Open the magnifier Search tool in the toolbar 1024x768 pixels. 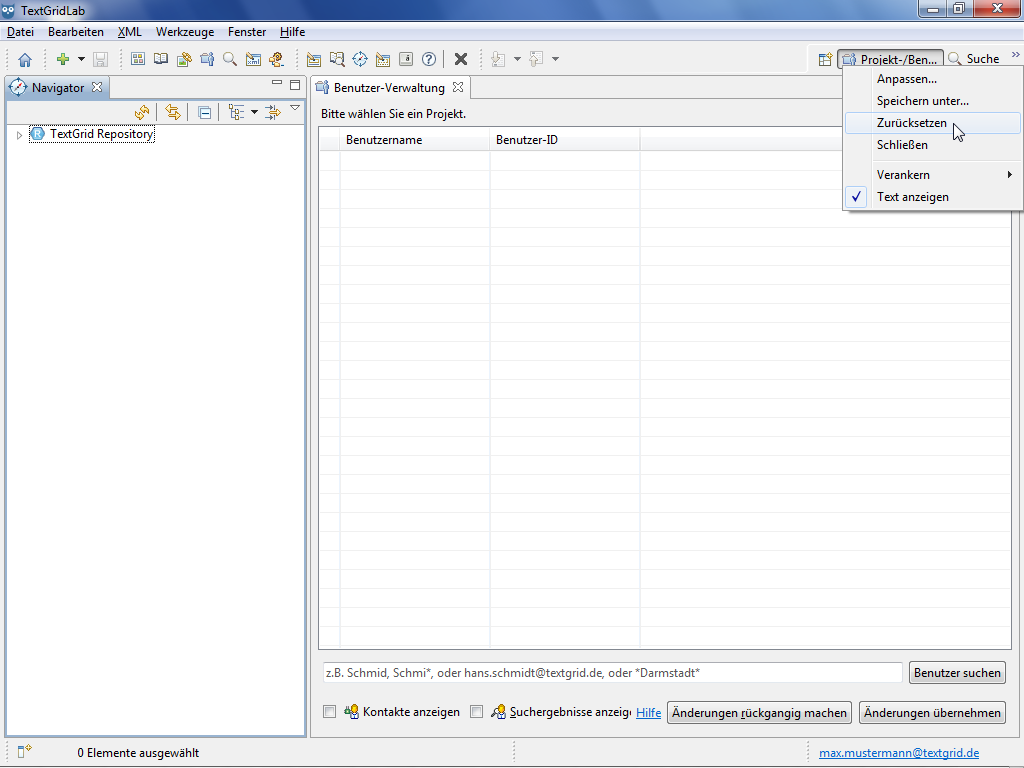tap(230, 60)
